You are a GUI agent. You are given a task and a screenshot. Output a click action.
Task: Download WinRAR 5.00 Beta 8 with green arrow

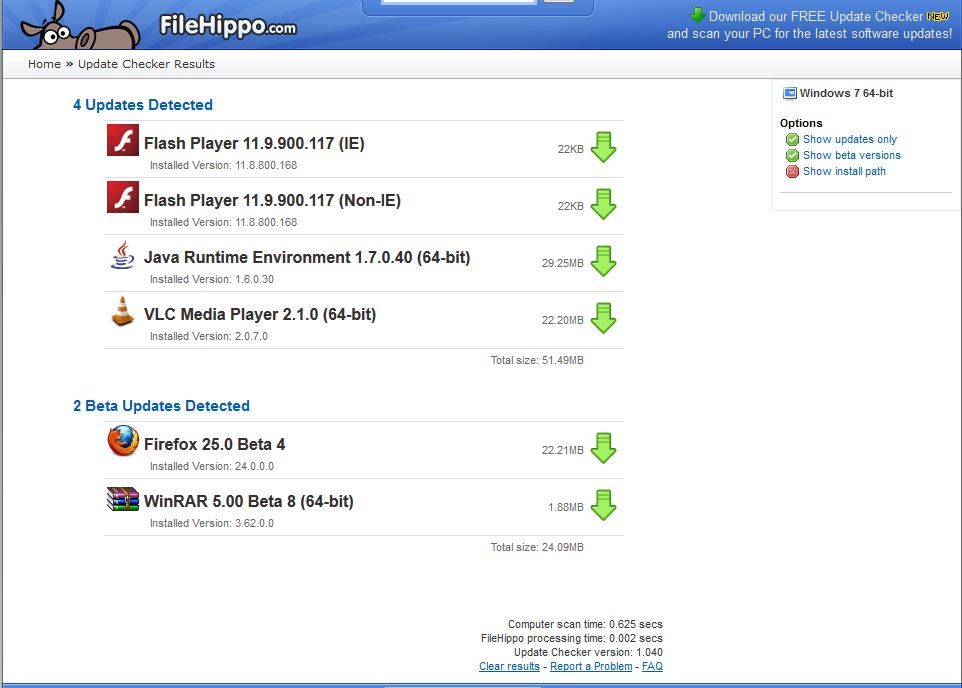[603, 506]
